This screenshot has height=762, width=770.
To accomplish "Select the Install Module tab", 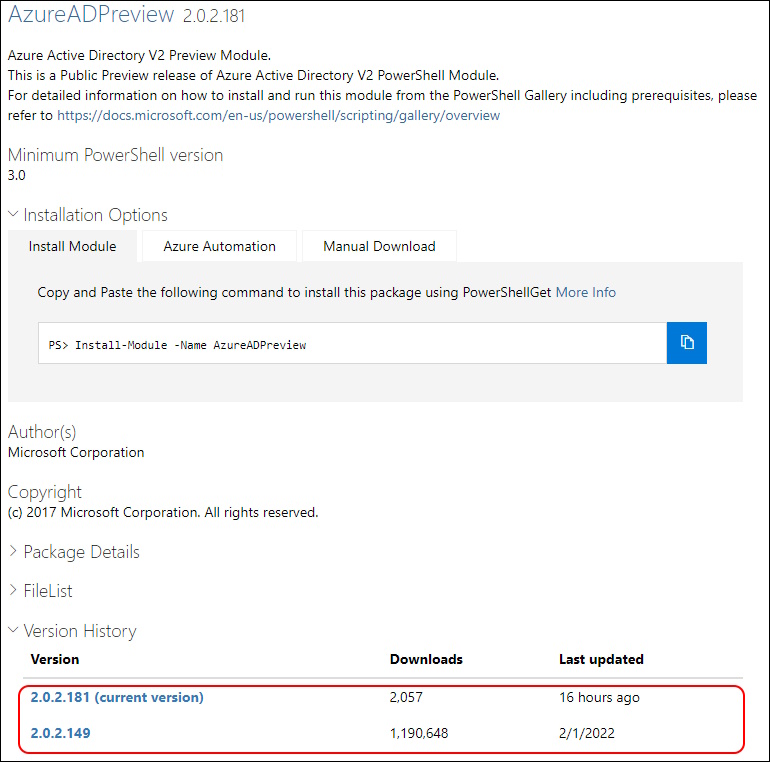I will click(x=73, y=246).
